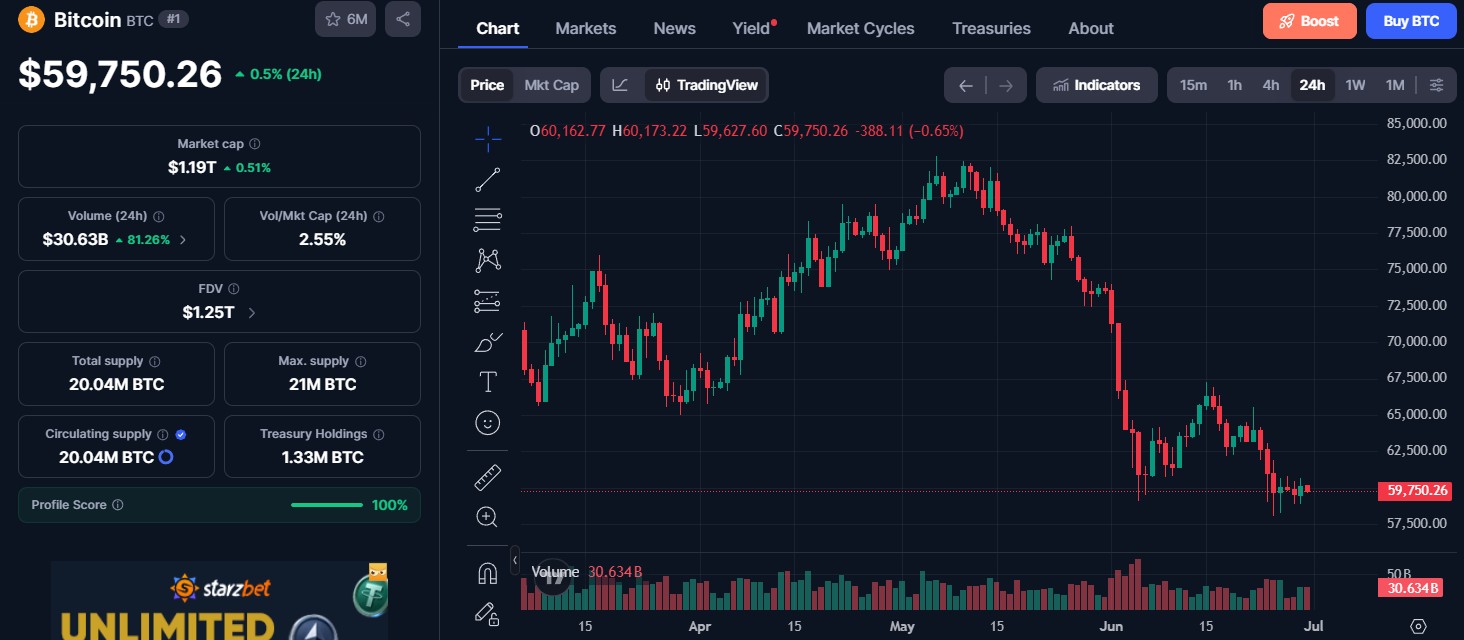Expand FDV details chevron

coord(251,312)
